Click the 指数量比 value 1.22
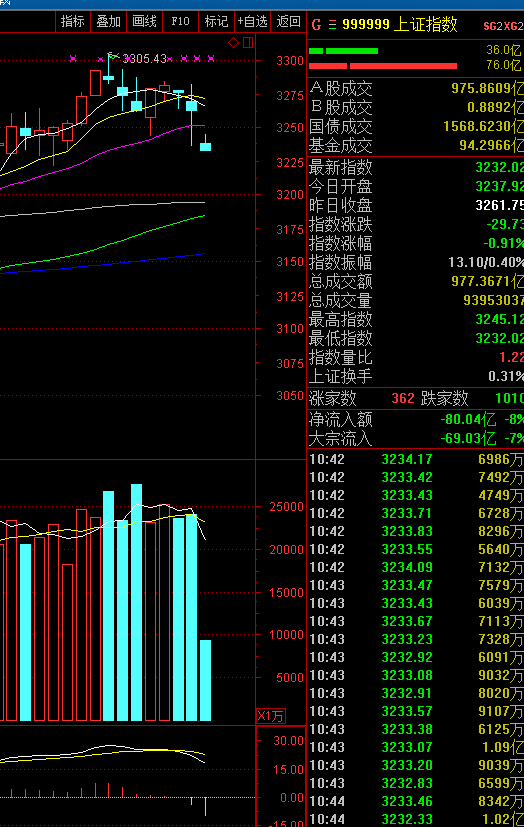Image resolution: width=524 pixels, height=827 pixels. [511, 358]
